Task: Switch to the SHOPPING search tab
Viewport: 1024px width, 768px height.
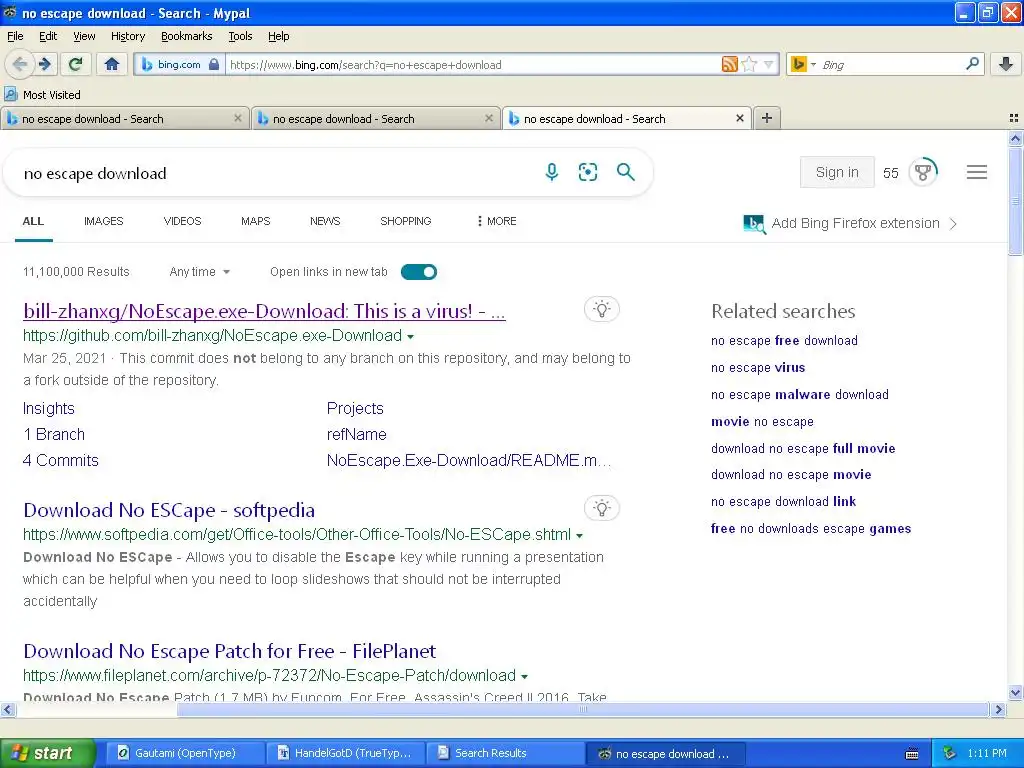Action: (x=406, y=221)
